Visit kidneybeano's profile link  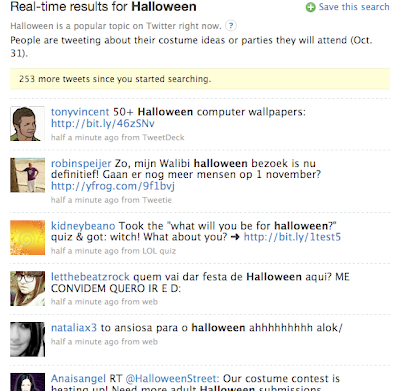(x=83, y=226)
